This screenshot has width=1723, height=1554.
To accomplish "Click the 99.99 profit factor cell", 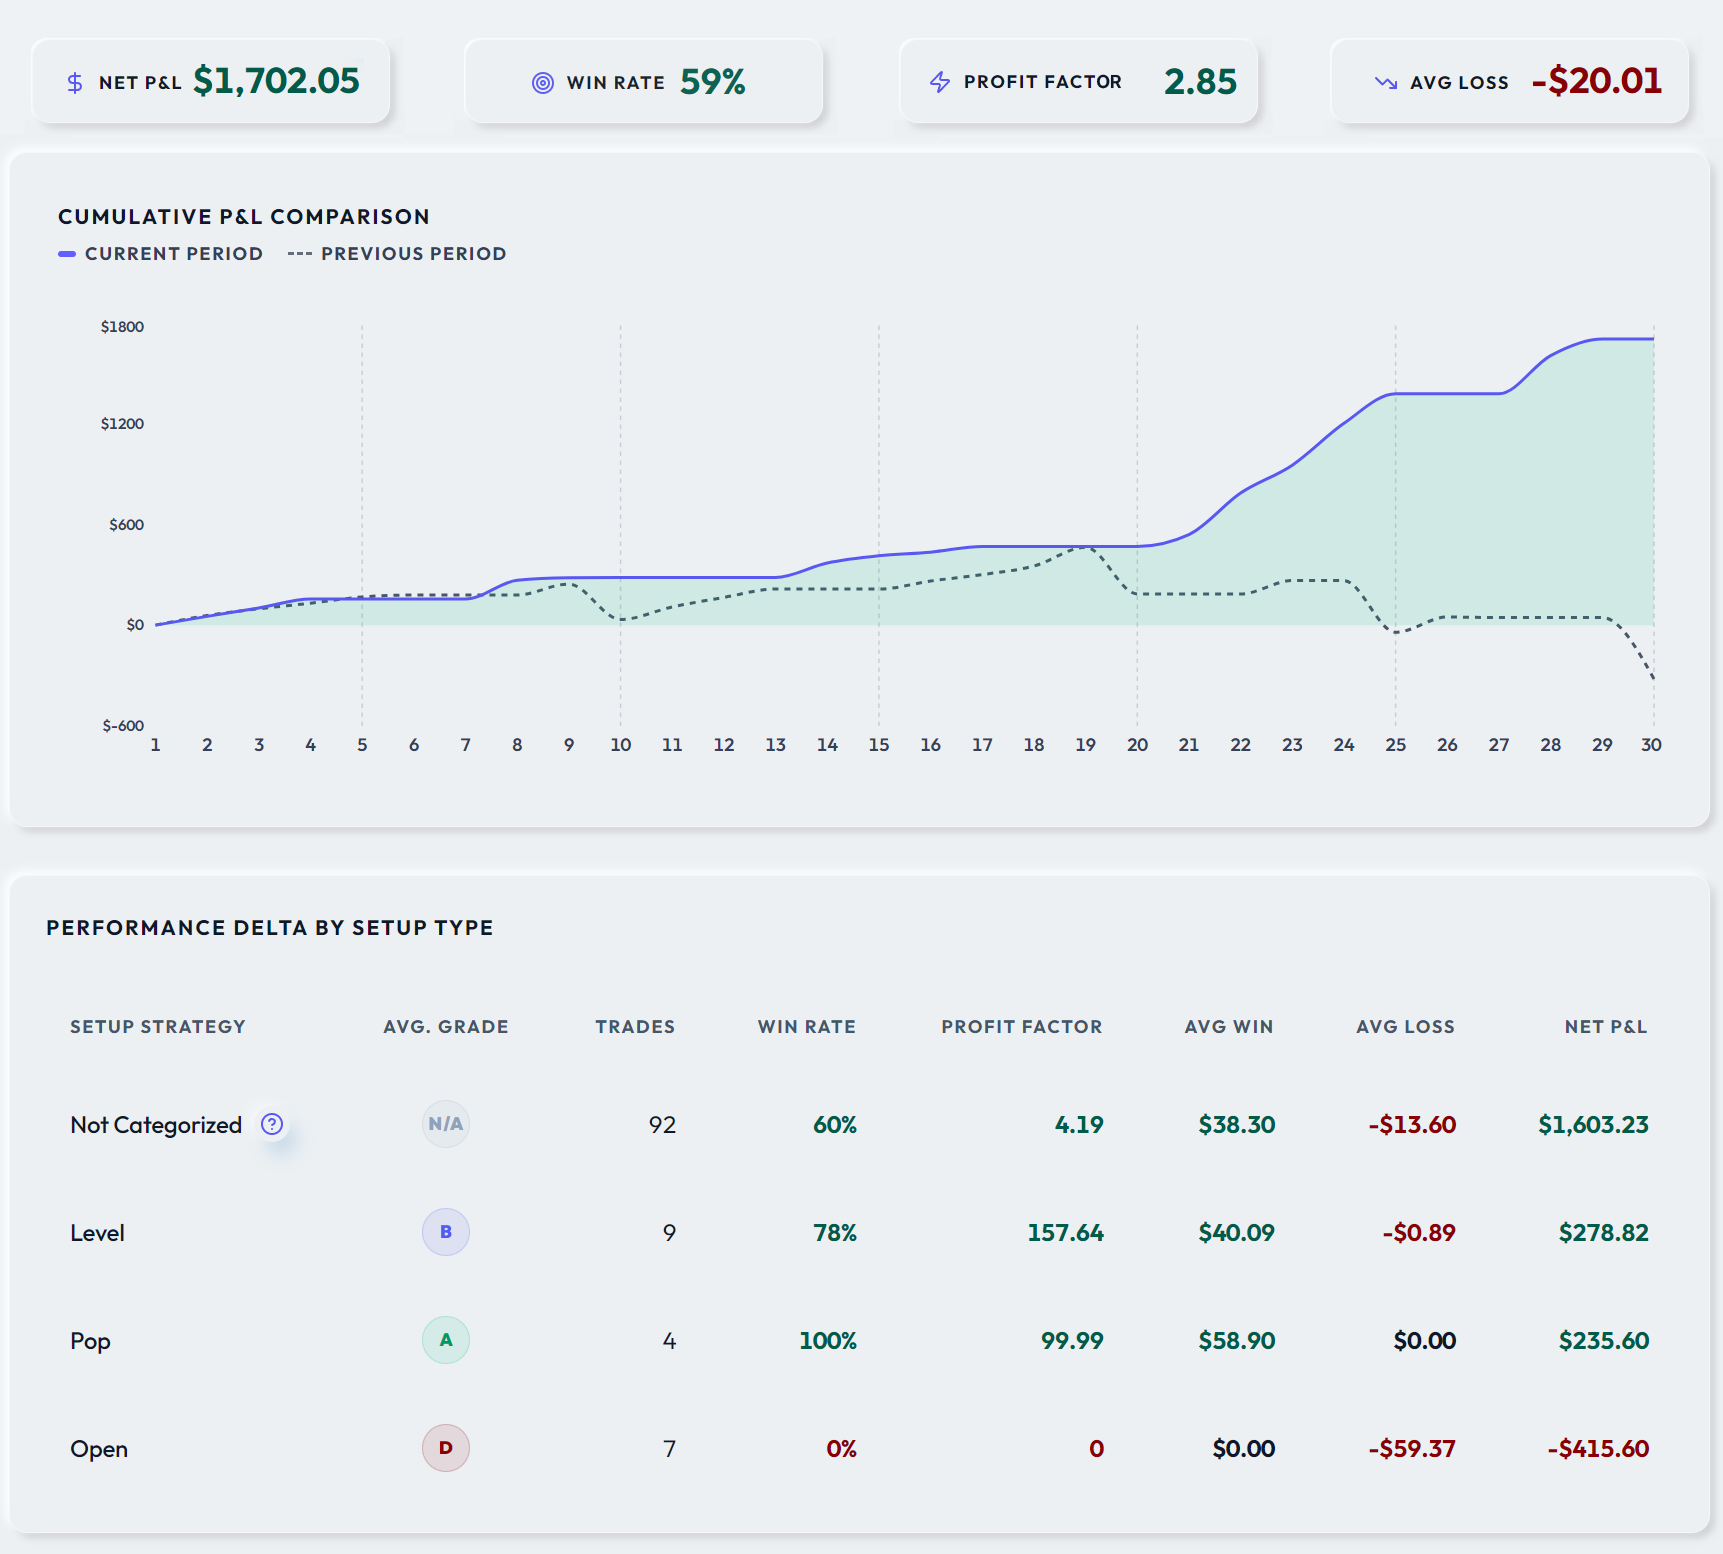I will (1072, 1341).
